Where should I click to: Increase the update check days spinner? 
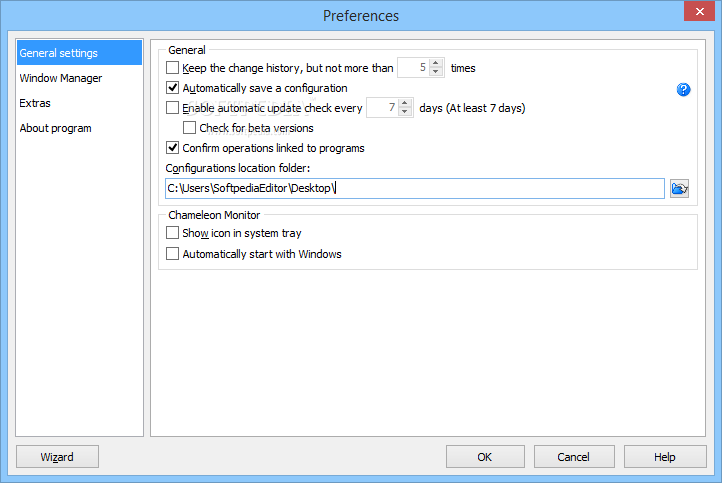coord(405,104)
